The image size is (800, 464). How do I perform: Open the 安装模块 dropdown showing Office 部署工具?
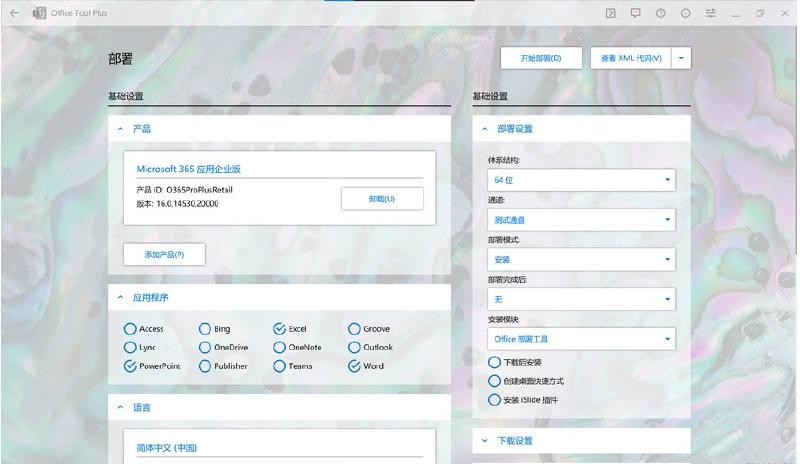[581, 339]
